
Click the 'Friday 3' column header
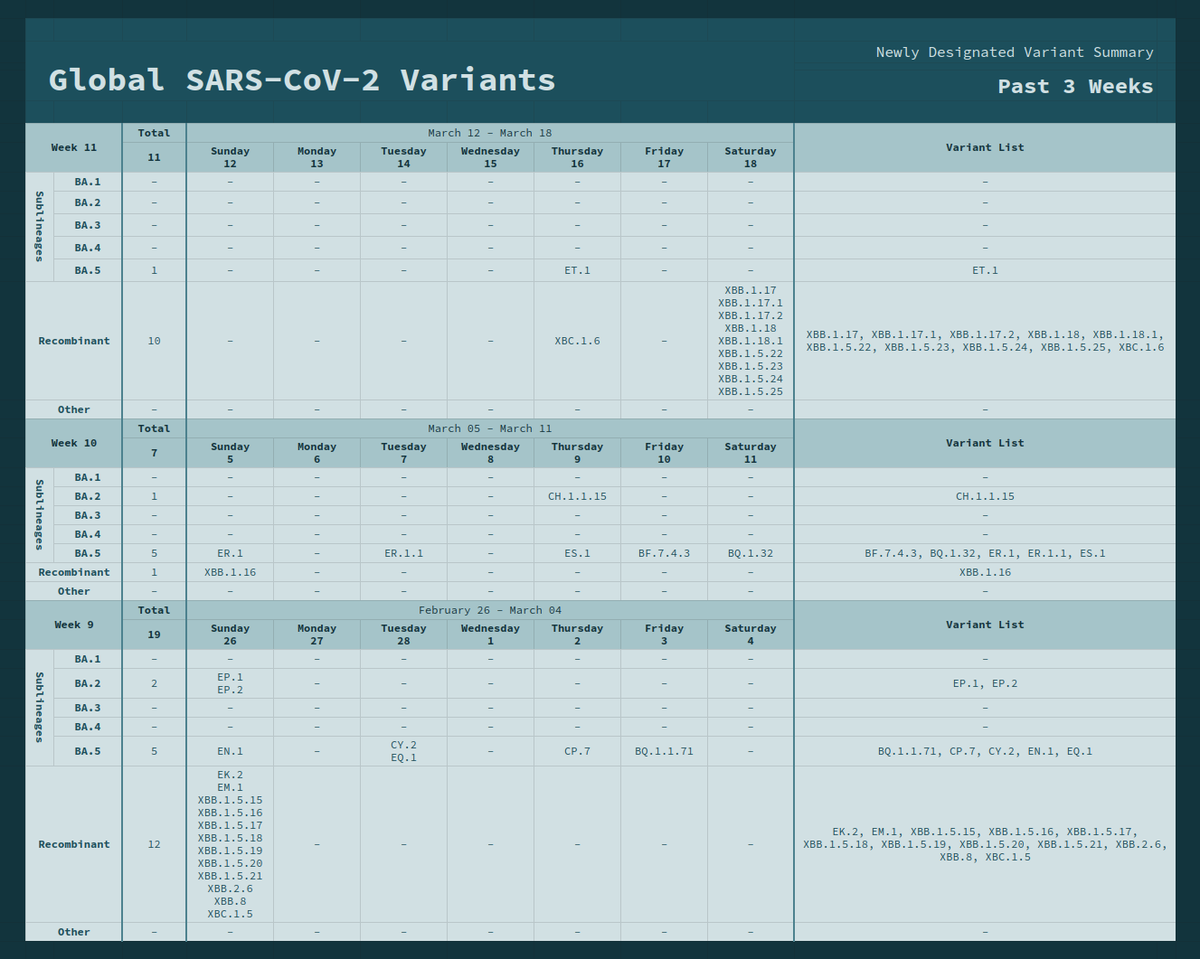pyautogui.click(x=664, y=635)
